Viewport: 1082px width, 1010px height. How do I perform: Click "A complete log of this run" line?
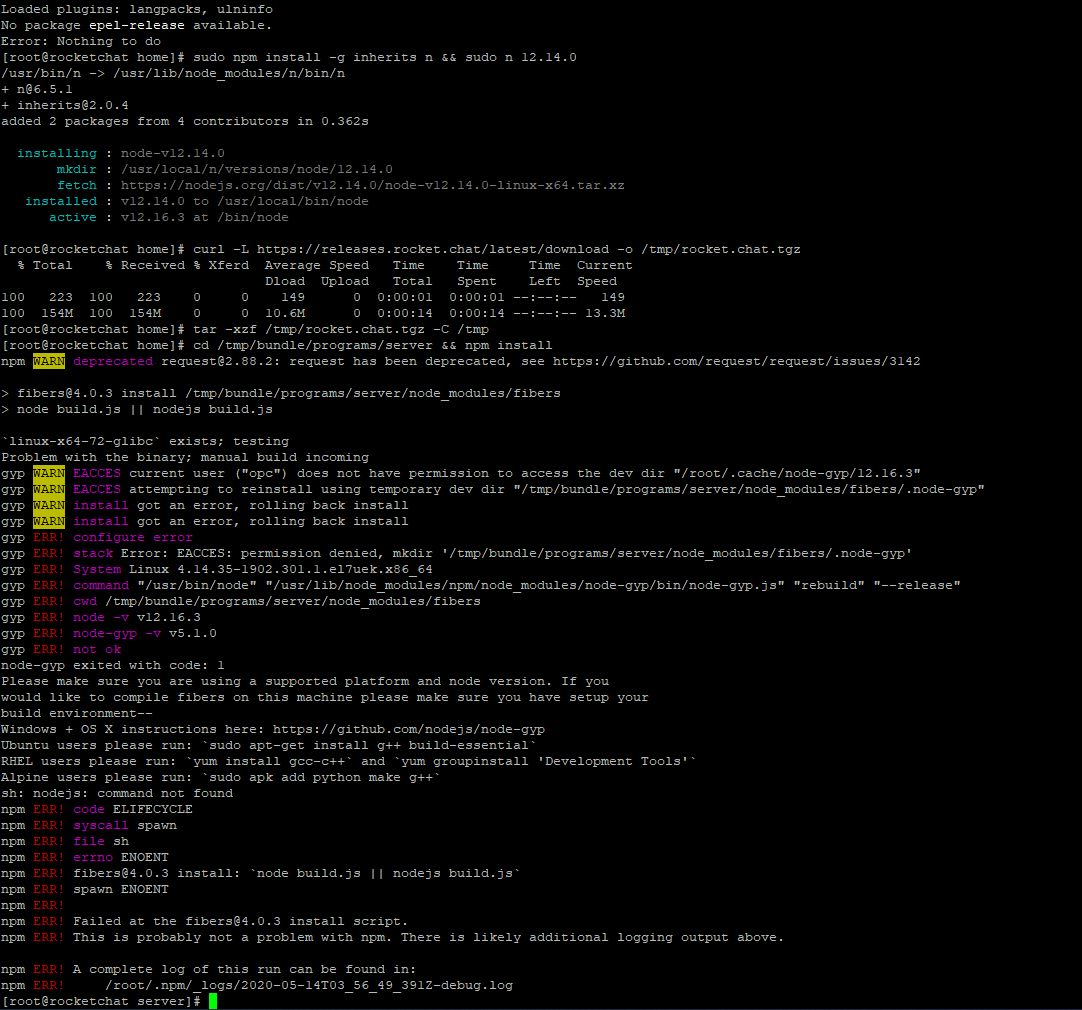tap(208, 969)
